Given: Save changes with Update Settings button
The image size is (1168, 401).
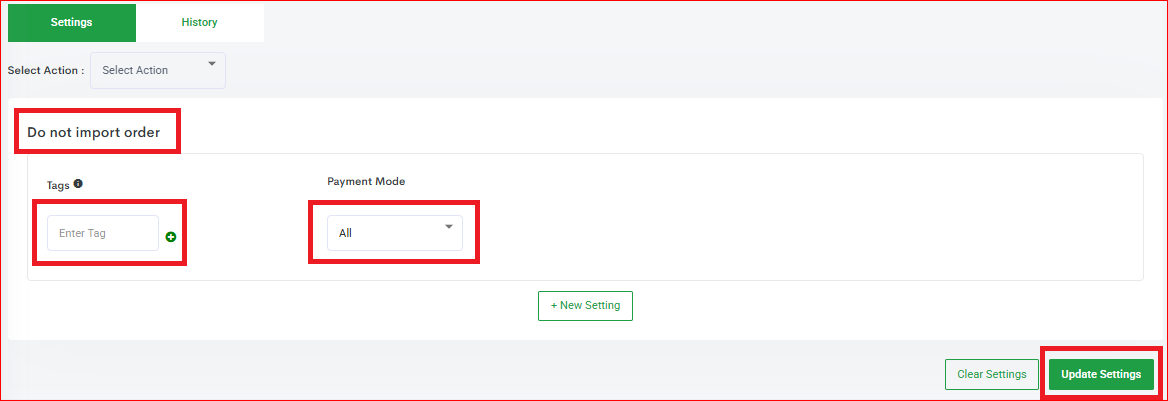Looking at the screenshot, I should click(1101, 374).
